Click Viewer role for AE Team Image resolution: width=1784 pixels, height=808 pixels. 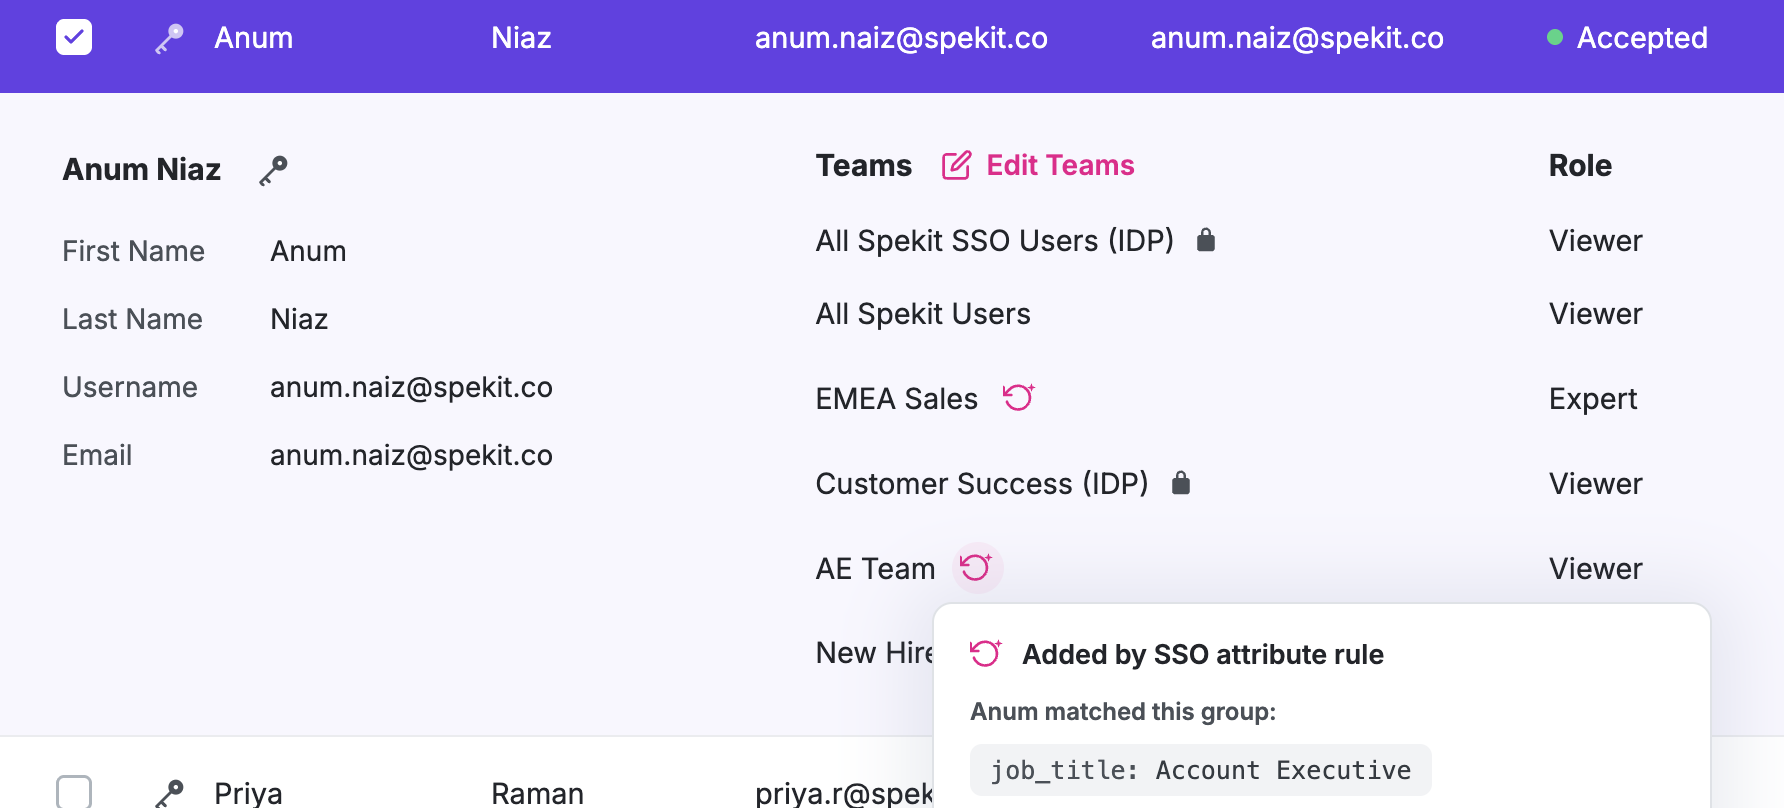pyautogui.click(x=1595, y=569)
